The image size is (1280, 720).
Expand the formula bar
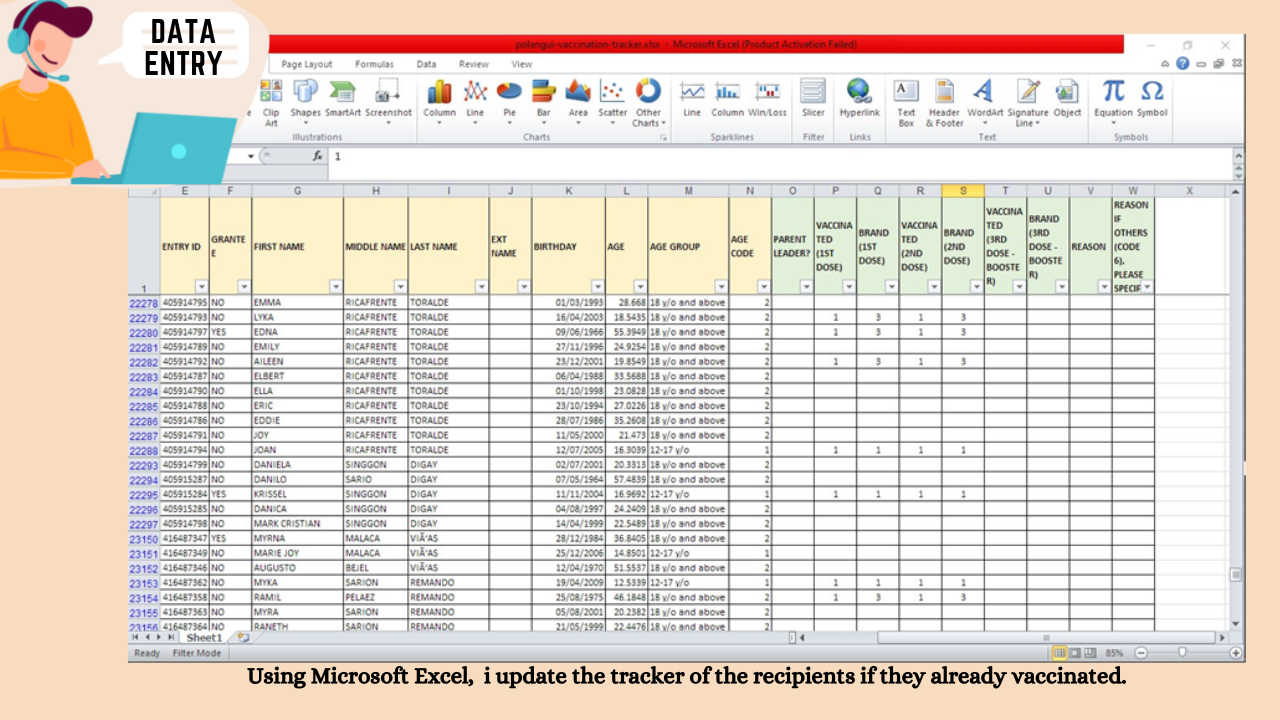pyautogui.click(x=1239, y=156)
